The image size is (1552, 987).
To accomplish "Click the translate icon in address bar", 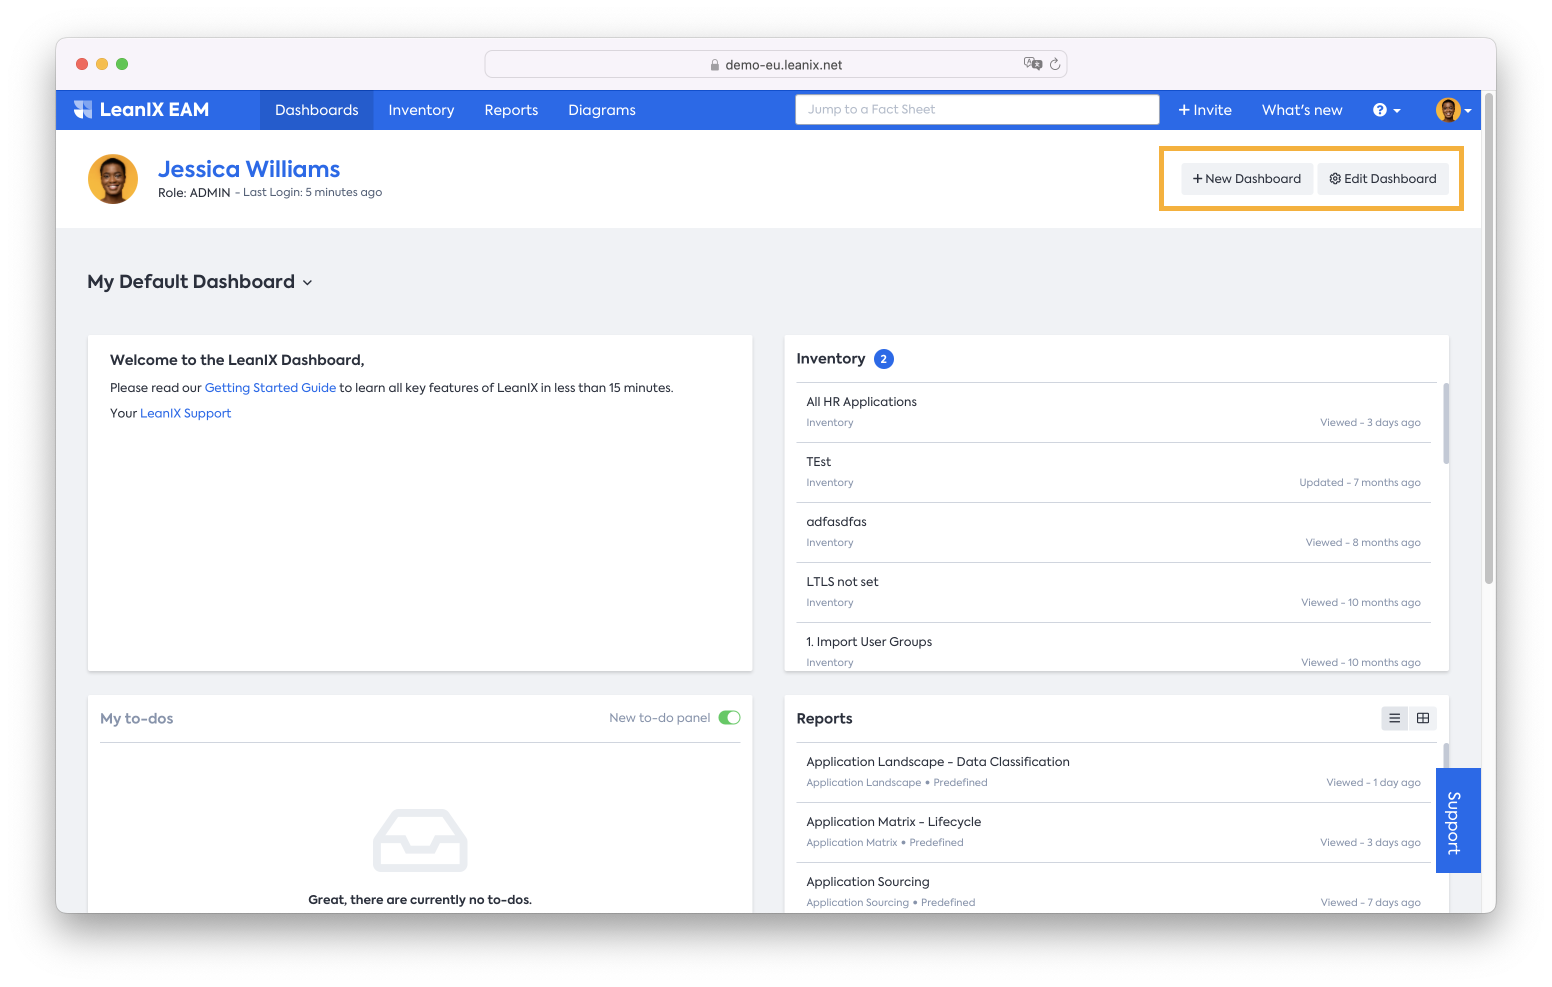I will (1033, 64).
